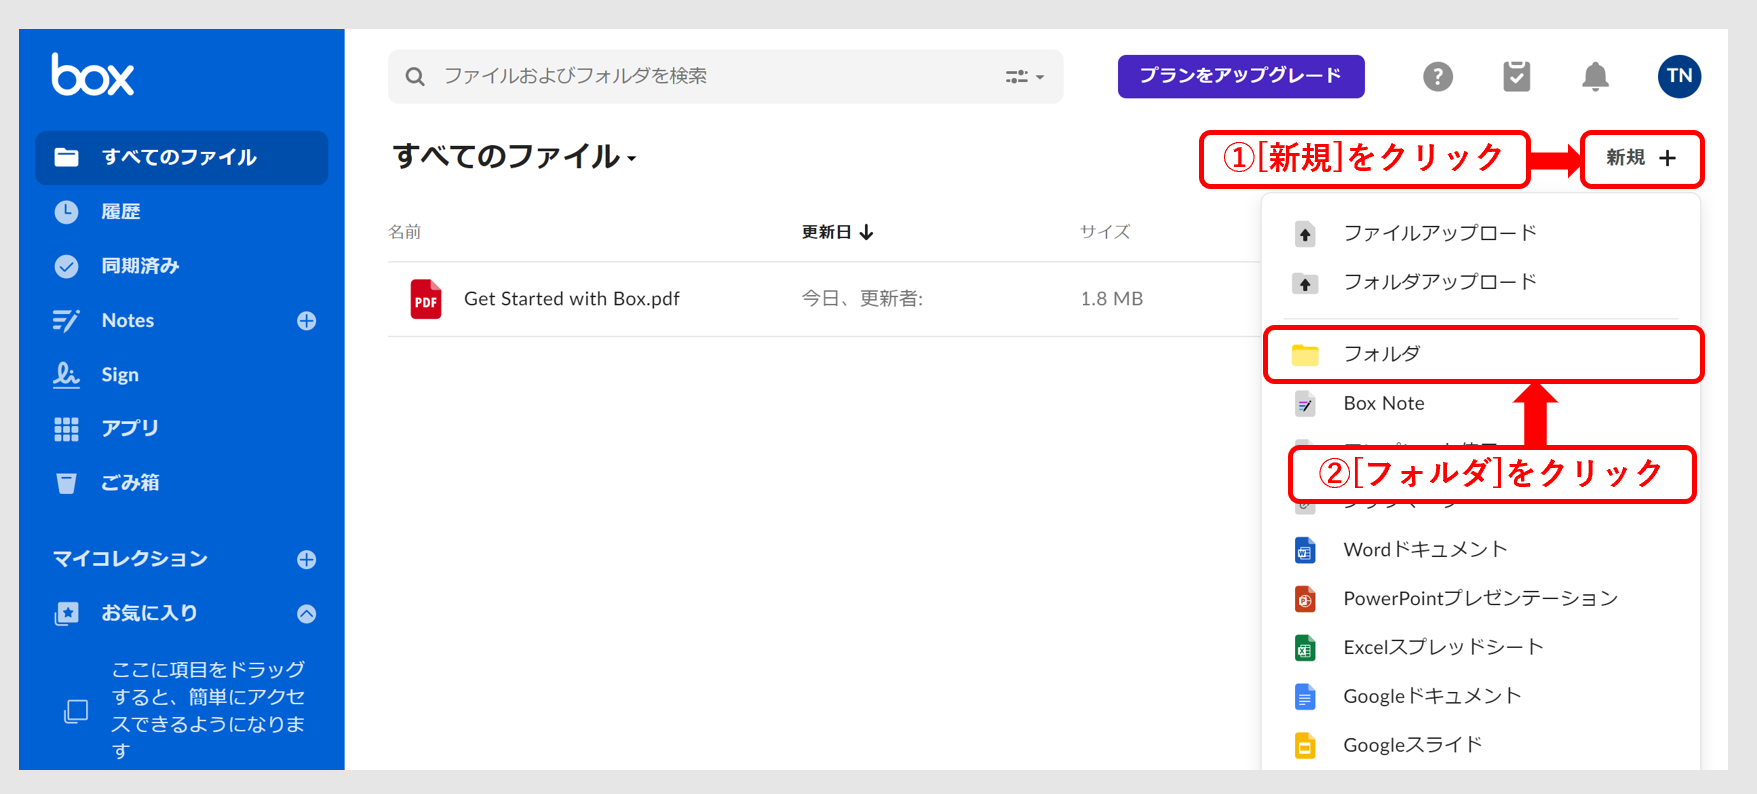Sort by 名前 column header
Viewport: 1757px width, 794px height.
pos(405,232)
